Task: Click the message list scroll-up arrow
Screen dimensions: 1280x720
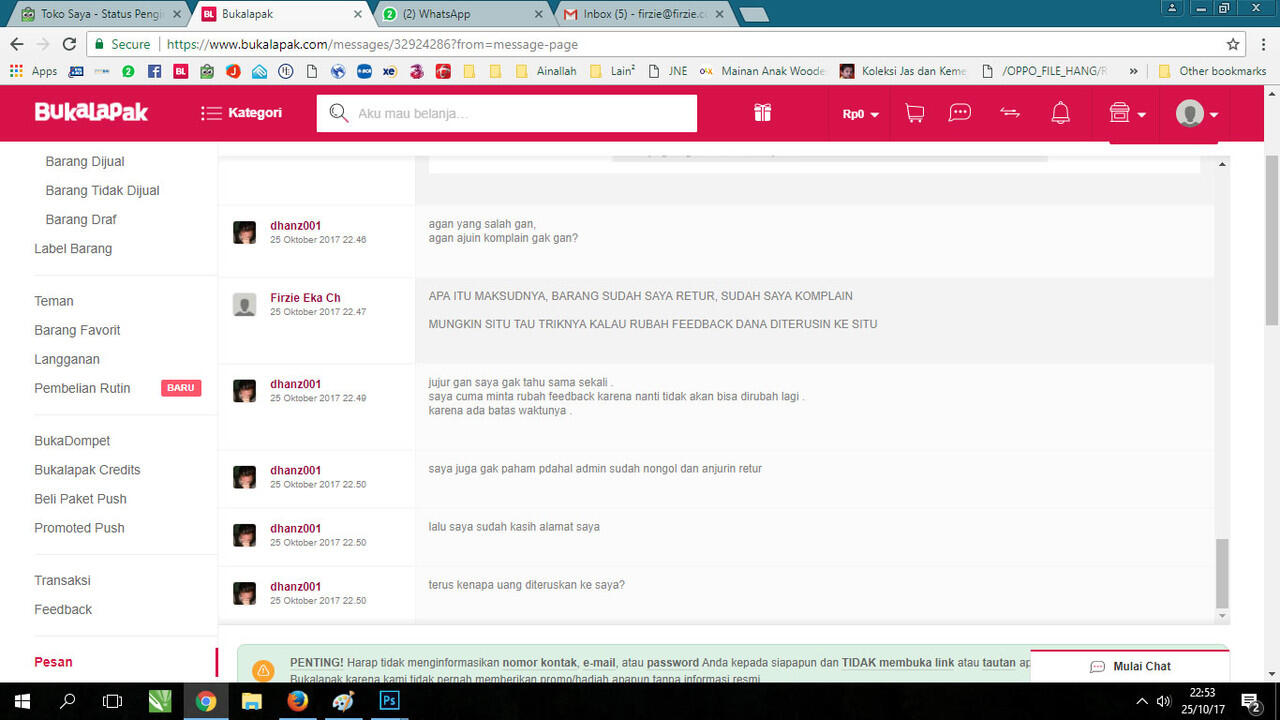Action: (x=1222, y=164)
